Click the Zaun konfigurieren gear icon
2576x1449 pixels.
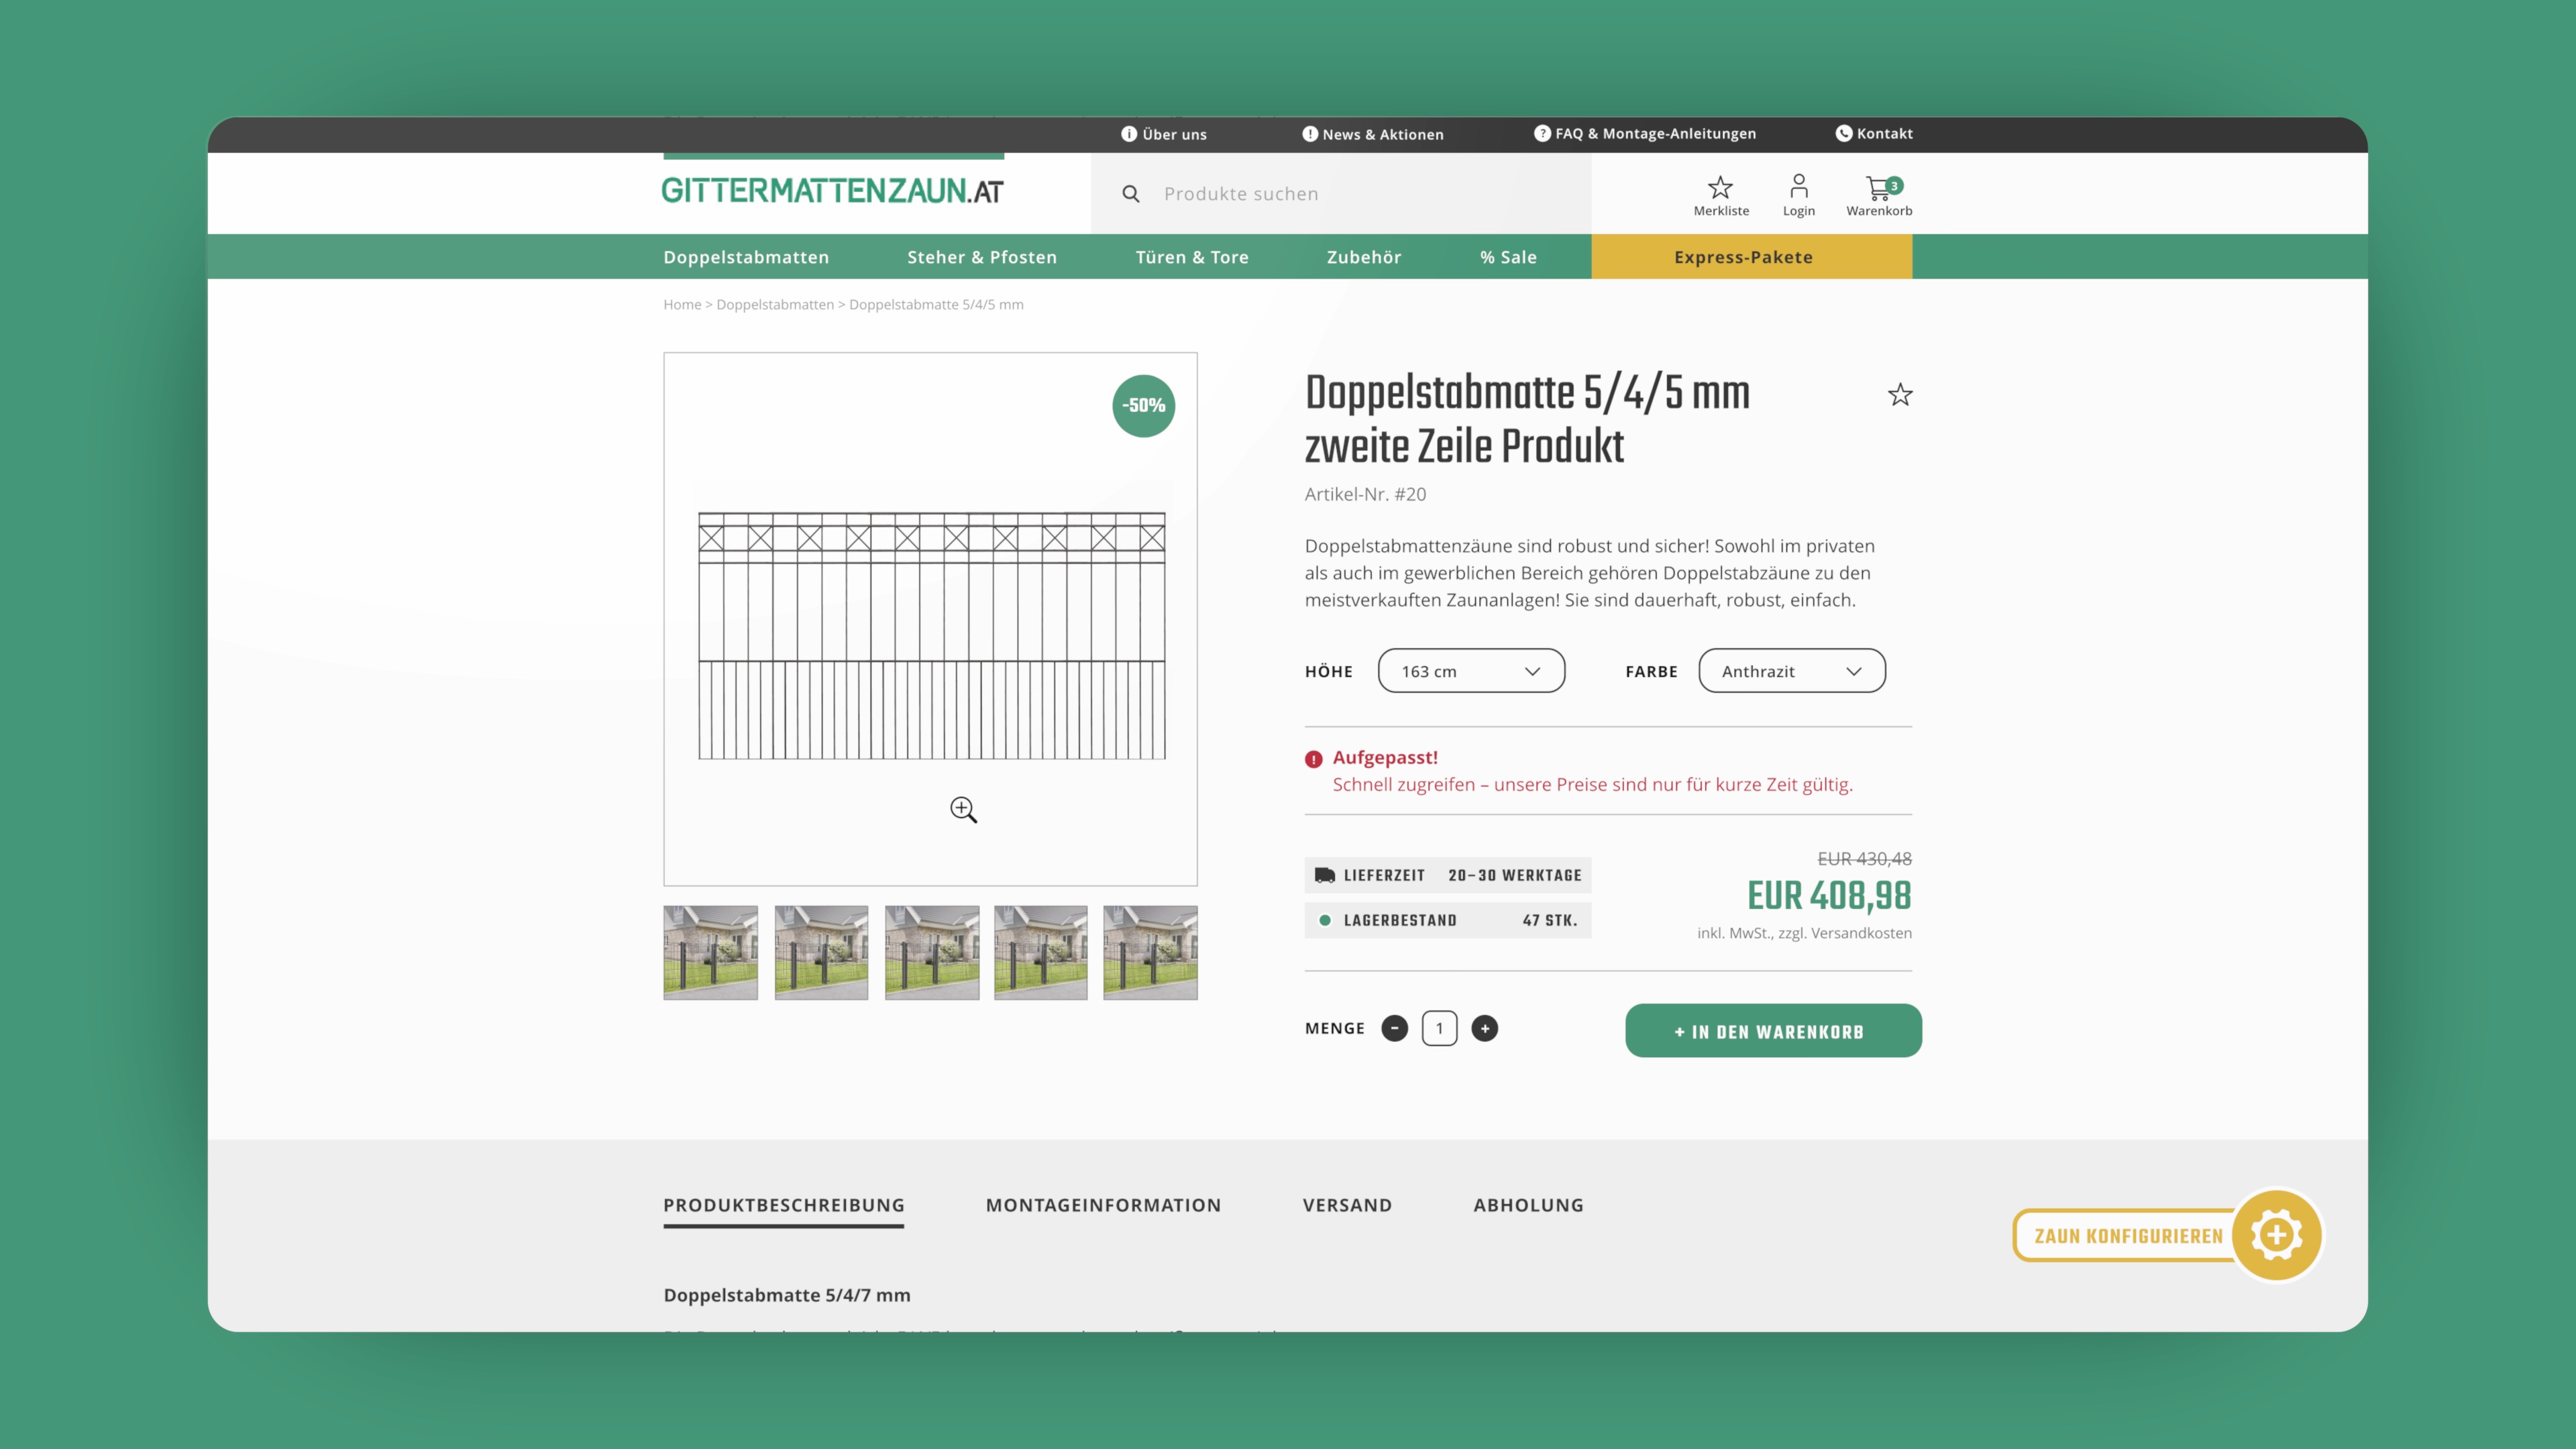[2276, 1235]
